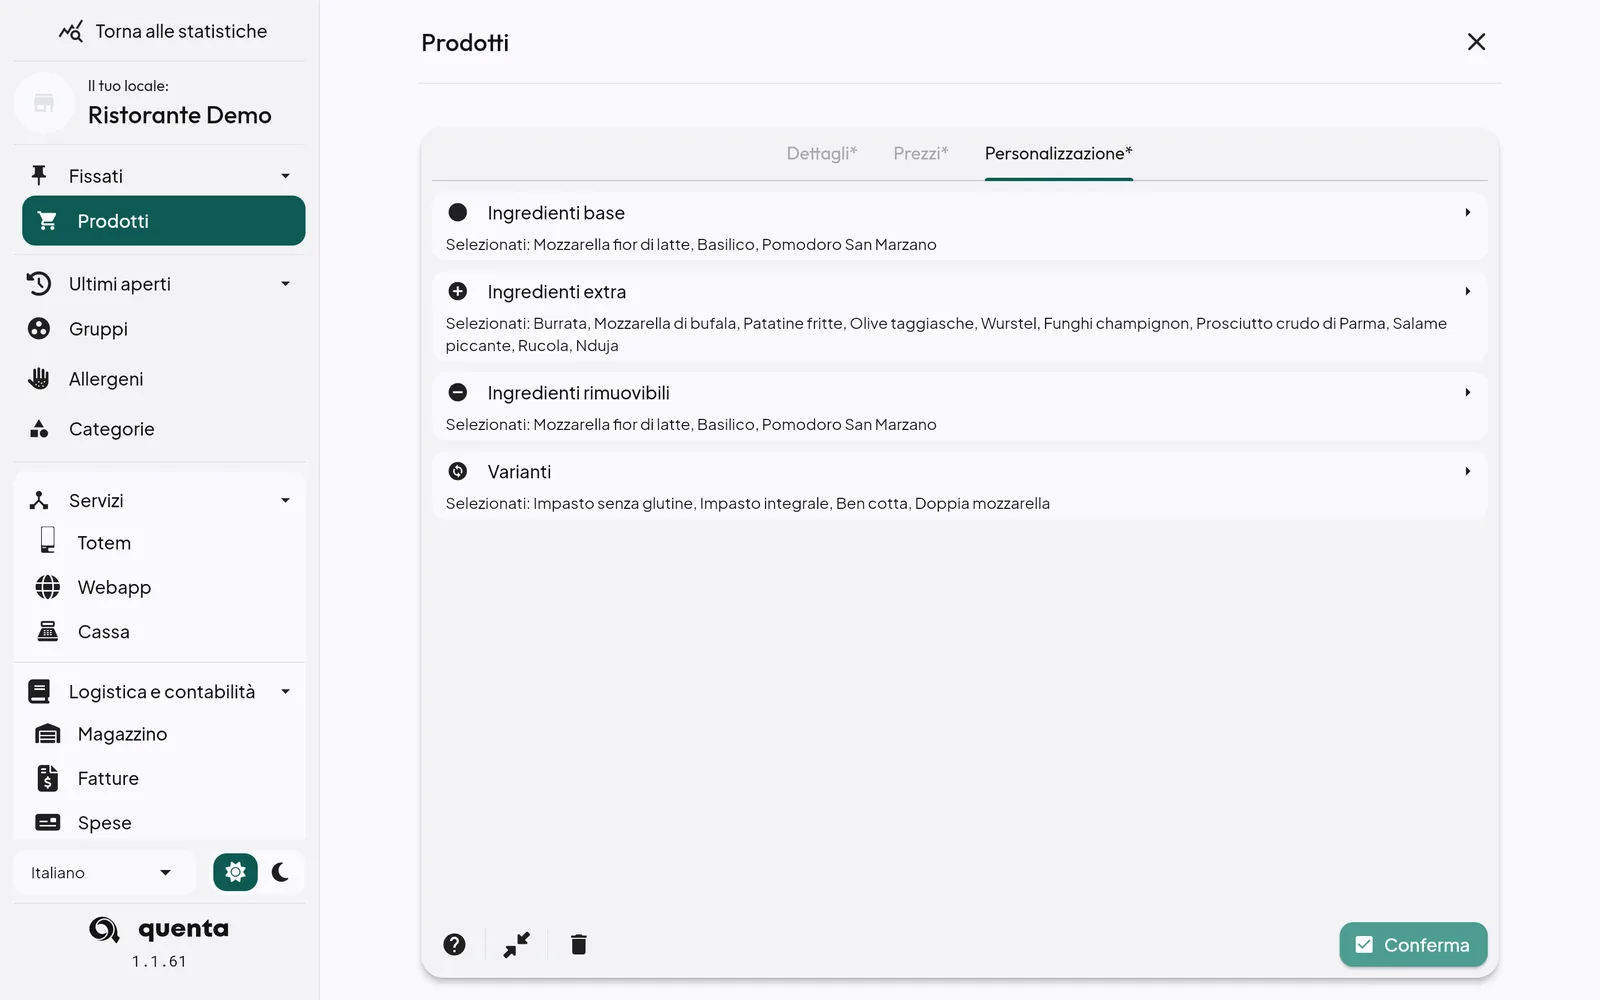Viewport: 1600px width, 1000px height.
Task: Open the Cassa register page
Action: click(x=163, y=632)
